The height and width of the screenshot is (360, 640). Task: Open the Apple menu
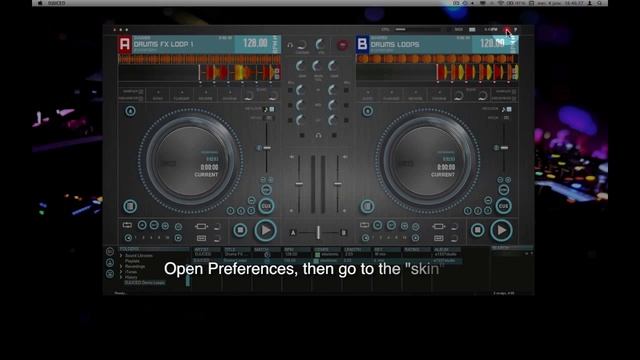click(40, 3)
